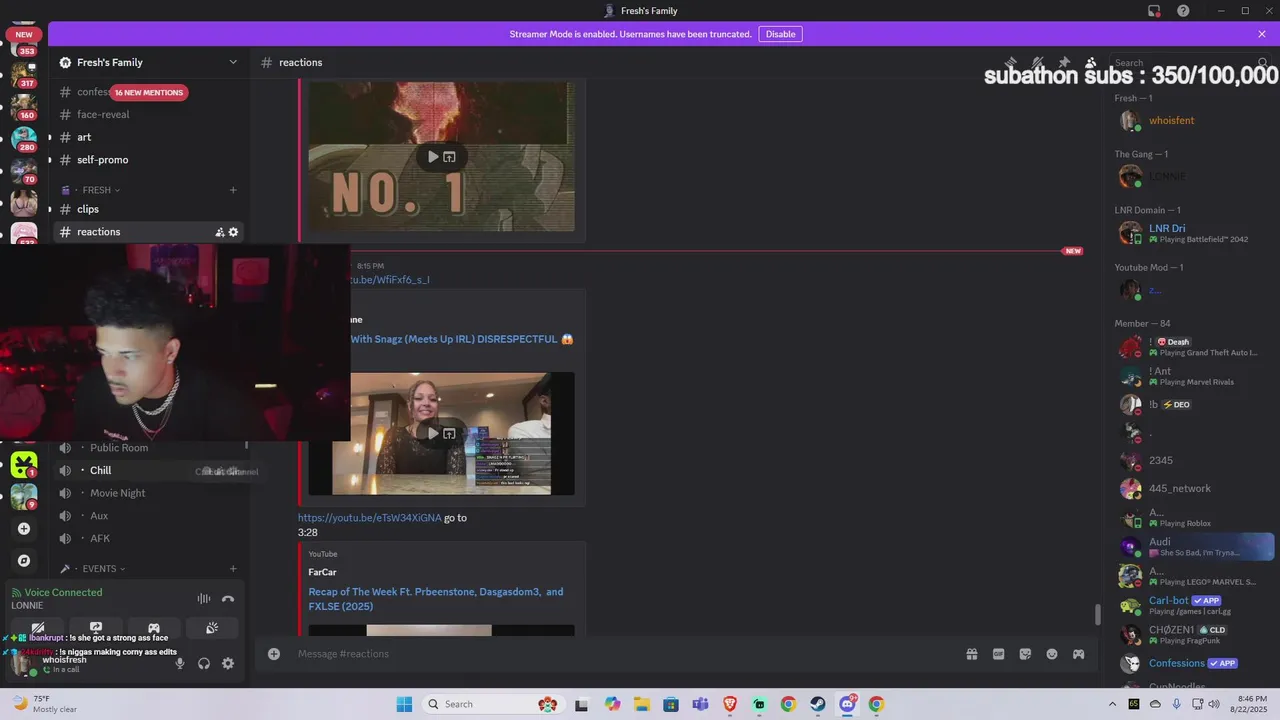The image size is (1280, 720).
Task: Open attachment plus button in message bar
Action: point(273,654)
